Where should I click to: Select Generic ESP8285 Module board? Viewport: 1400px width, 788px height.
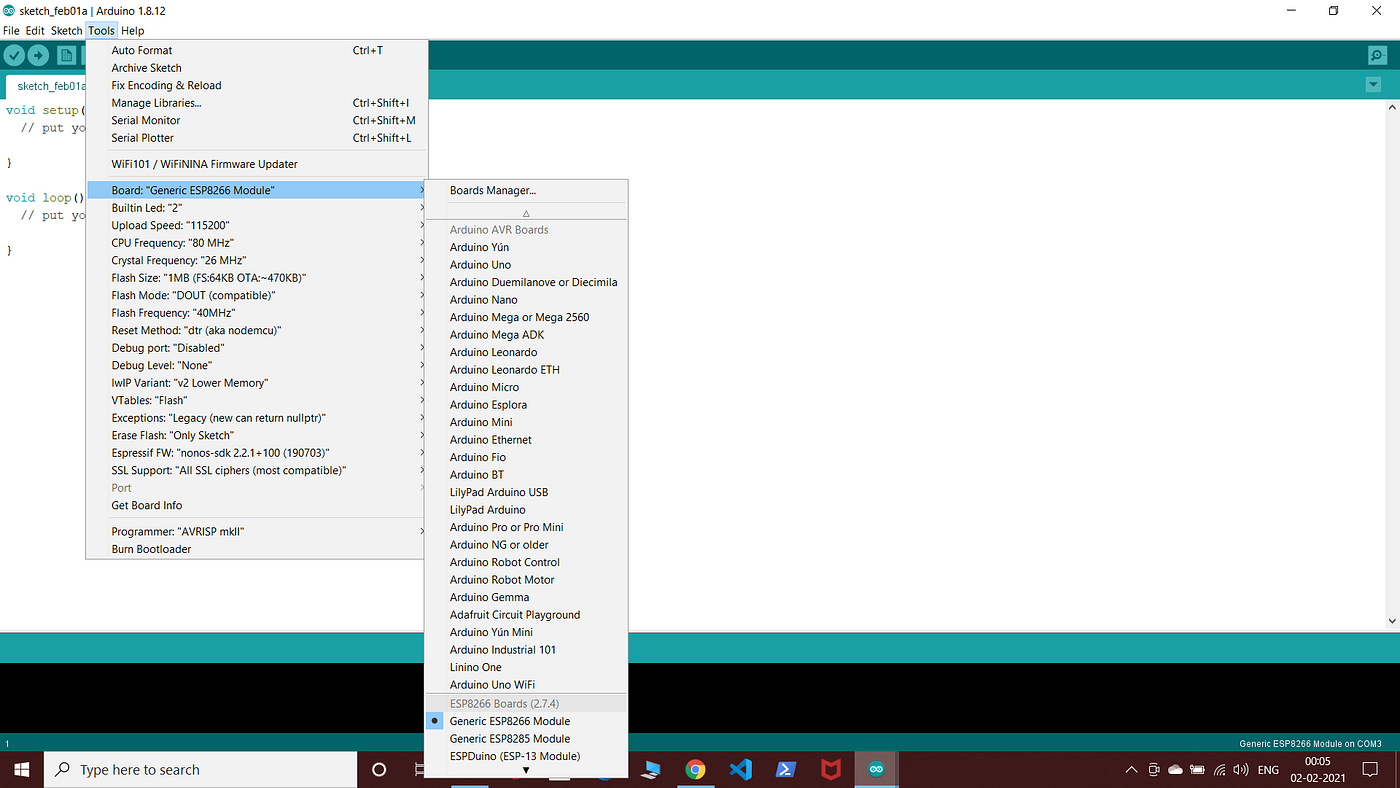click(x=526, y=739)
